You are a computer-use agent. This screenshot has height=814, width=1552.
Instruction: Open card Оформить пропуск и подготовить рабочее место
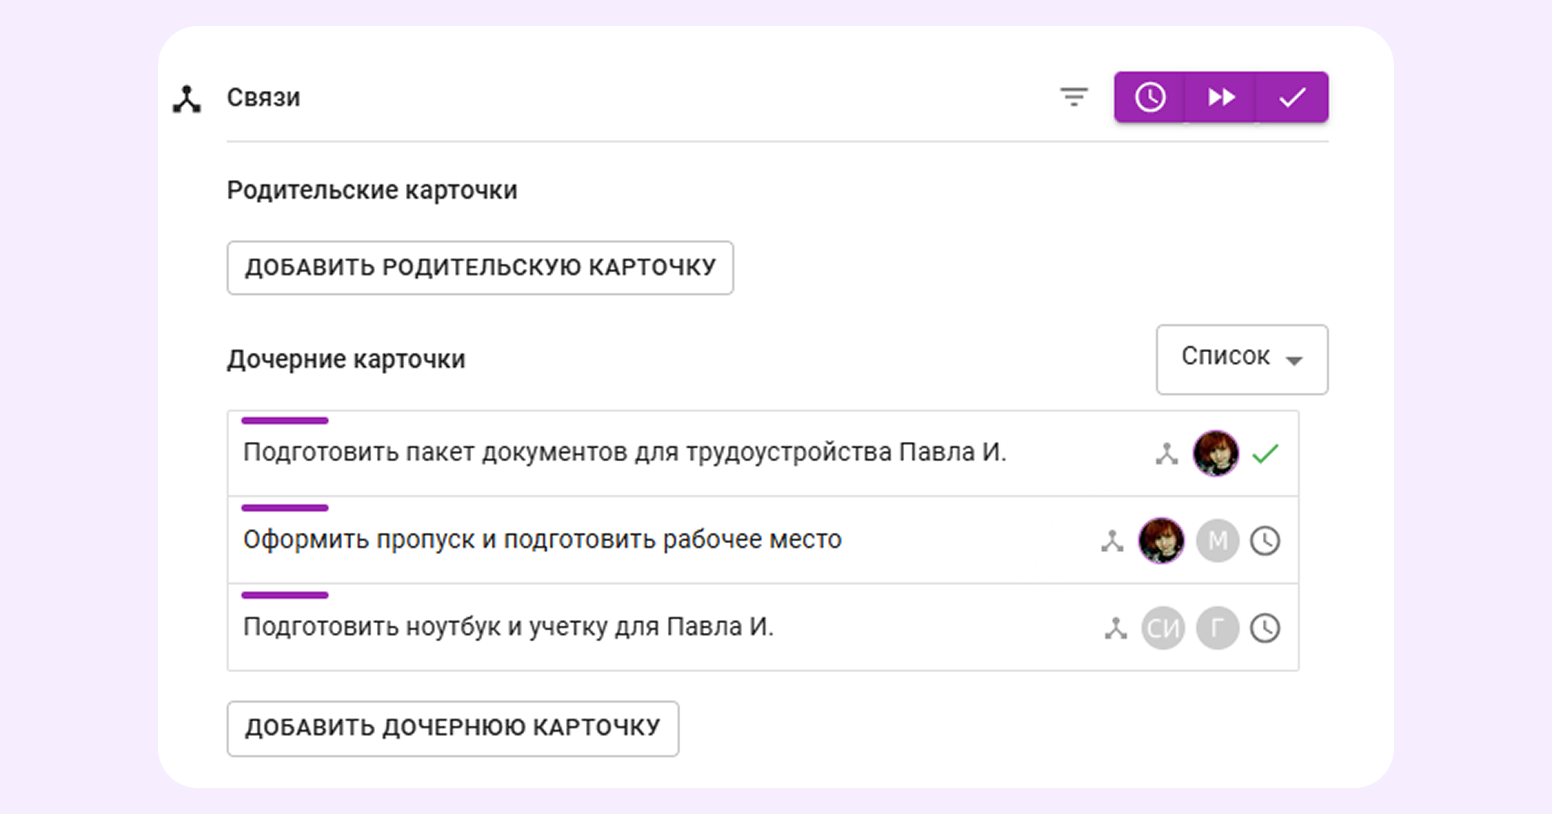(542, 540)
